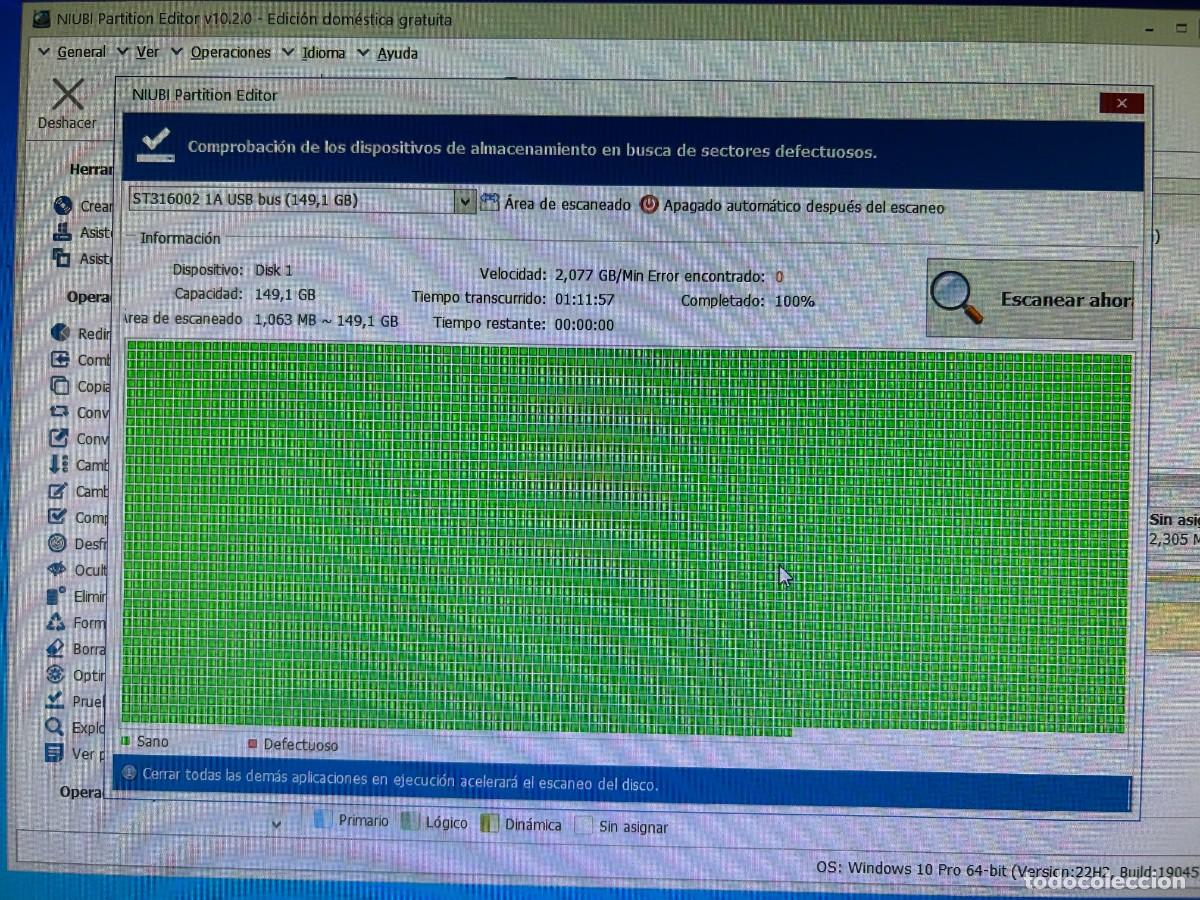This screenshot has width=1200, height=900.
Task: Click the Ocult hide partition icon
Action: tap(58, 570)
